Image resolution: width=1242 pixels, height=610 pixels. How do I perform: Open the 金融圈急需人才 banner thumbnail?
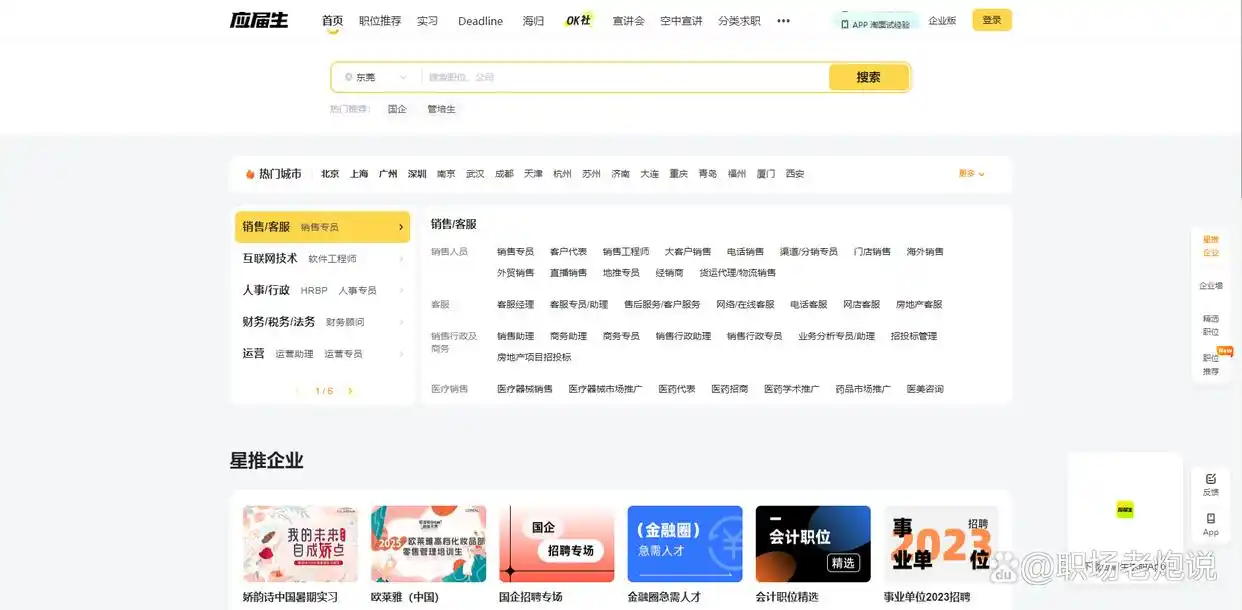click(684, 543)
